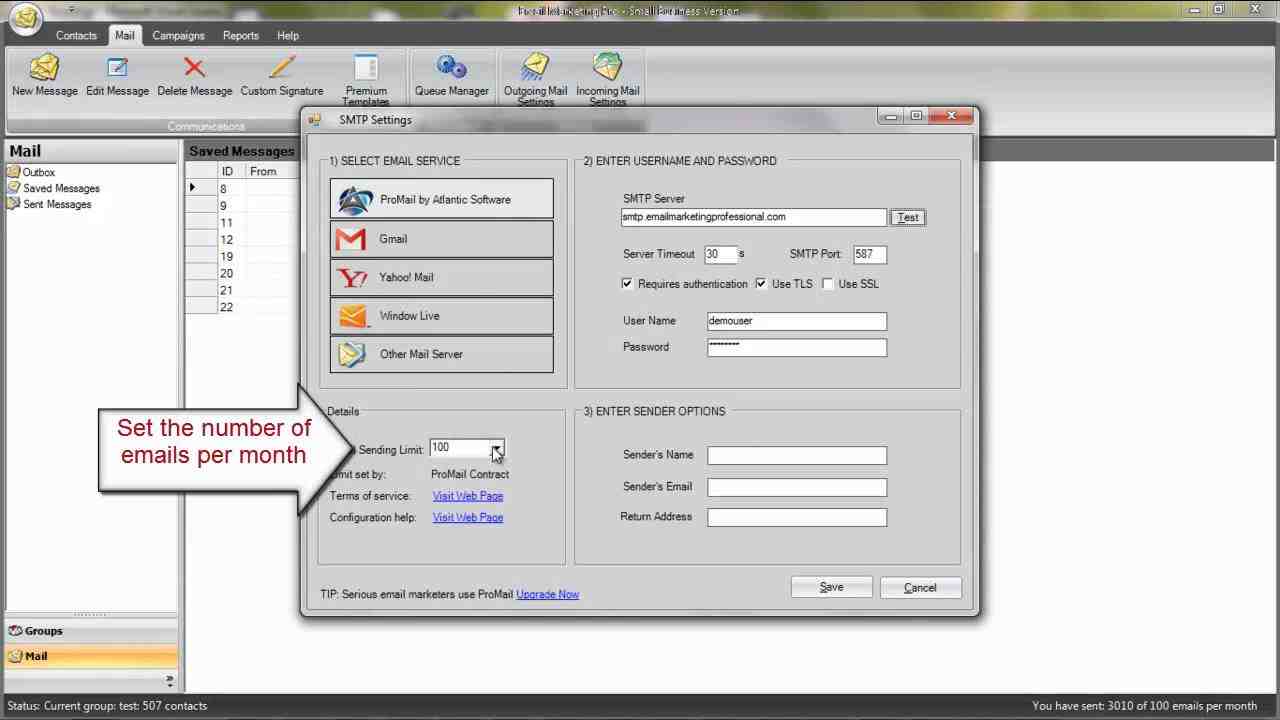Click the application orb logo button
Screen dimensions: 1280x720
click(25, 19)
